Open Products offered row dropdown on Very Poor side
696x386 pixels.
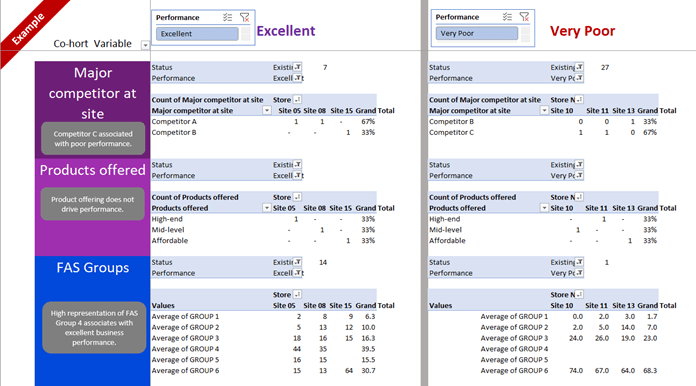(544, 208)
